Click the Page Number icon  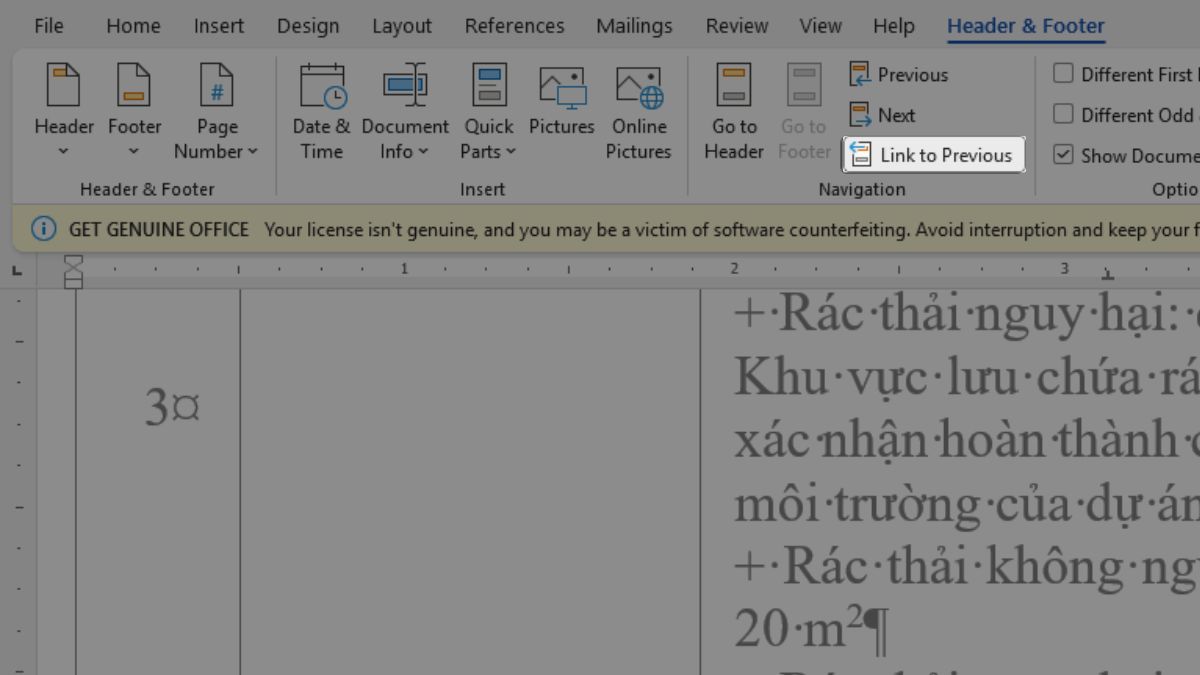point(216,86)
